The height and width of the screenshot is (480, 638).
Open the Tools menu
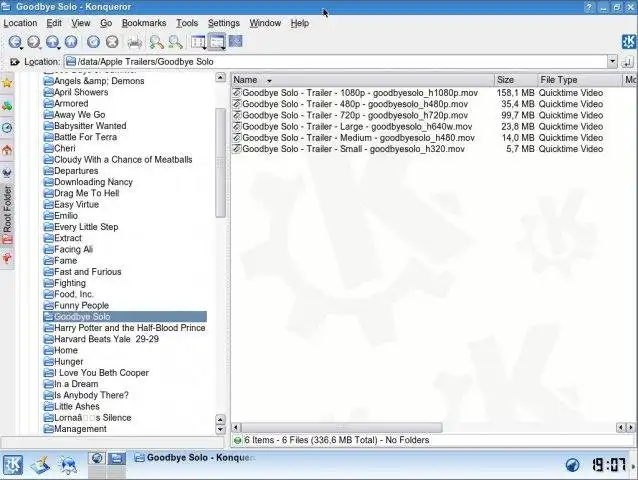coord(187,23)
